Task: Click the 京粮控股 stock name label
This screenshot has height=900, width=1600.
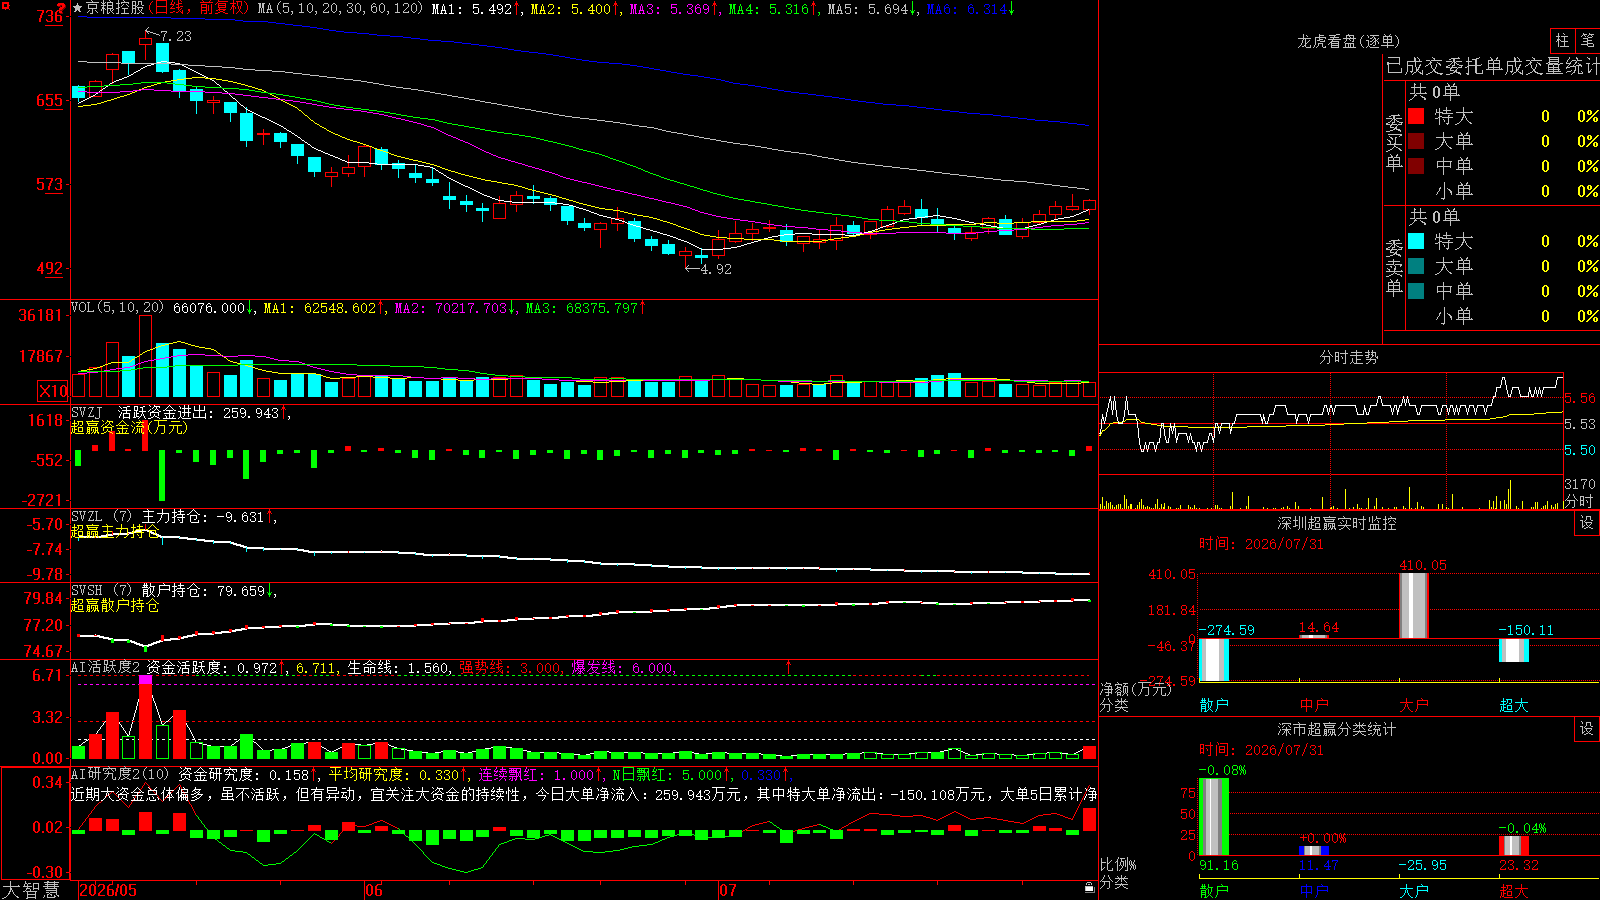Action: (115, 8)
